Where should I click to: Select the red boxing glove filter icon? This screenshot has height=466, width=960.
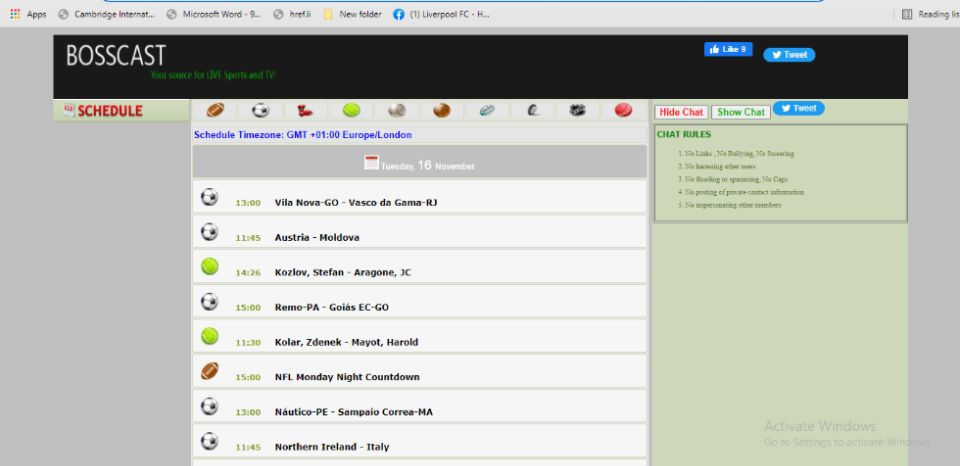[305, 111]
